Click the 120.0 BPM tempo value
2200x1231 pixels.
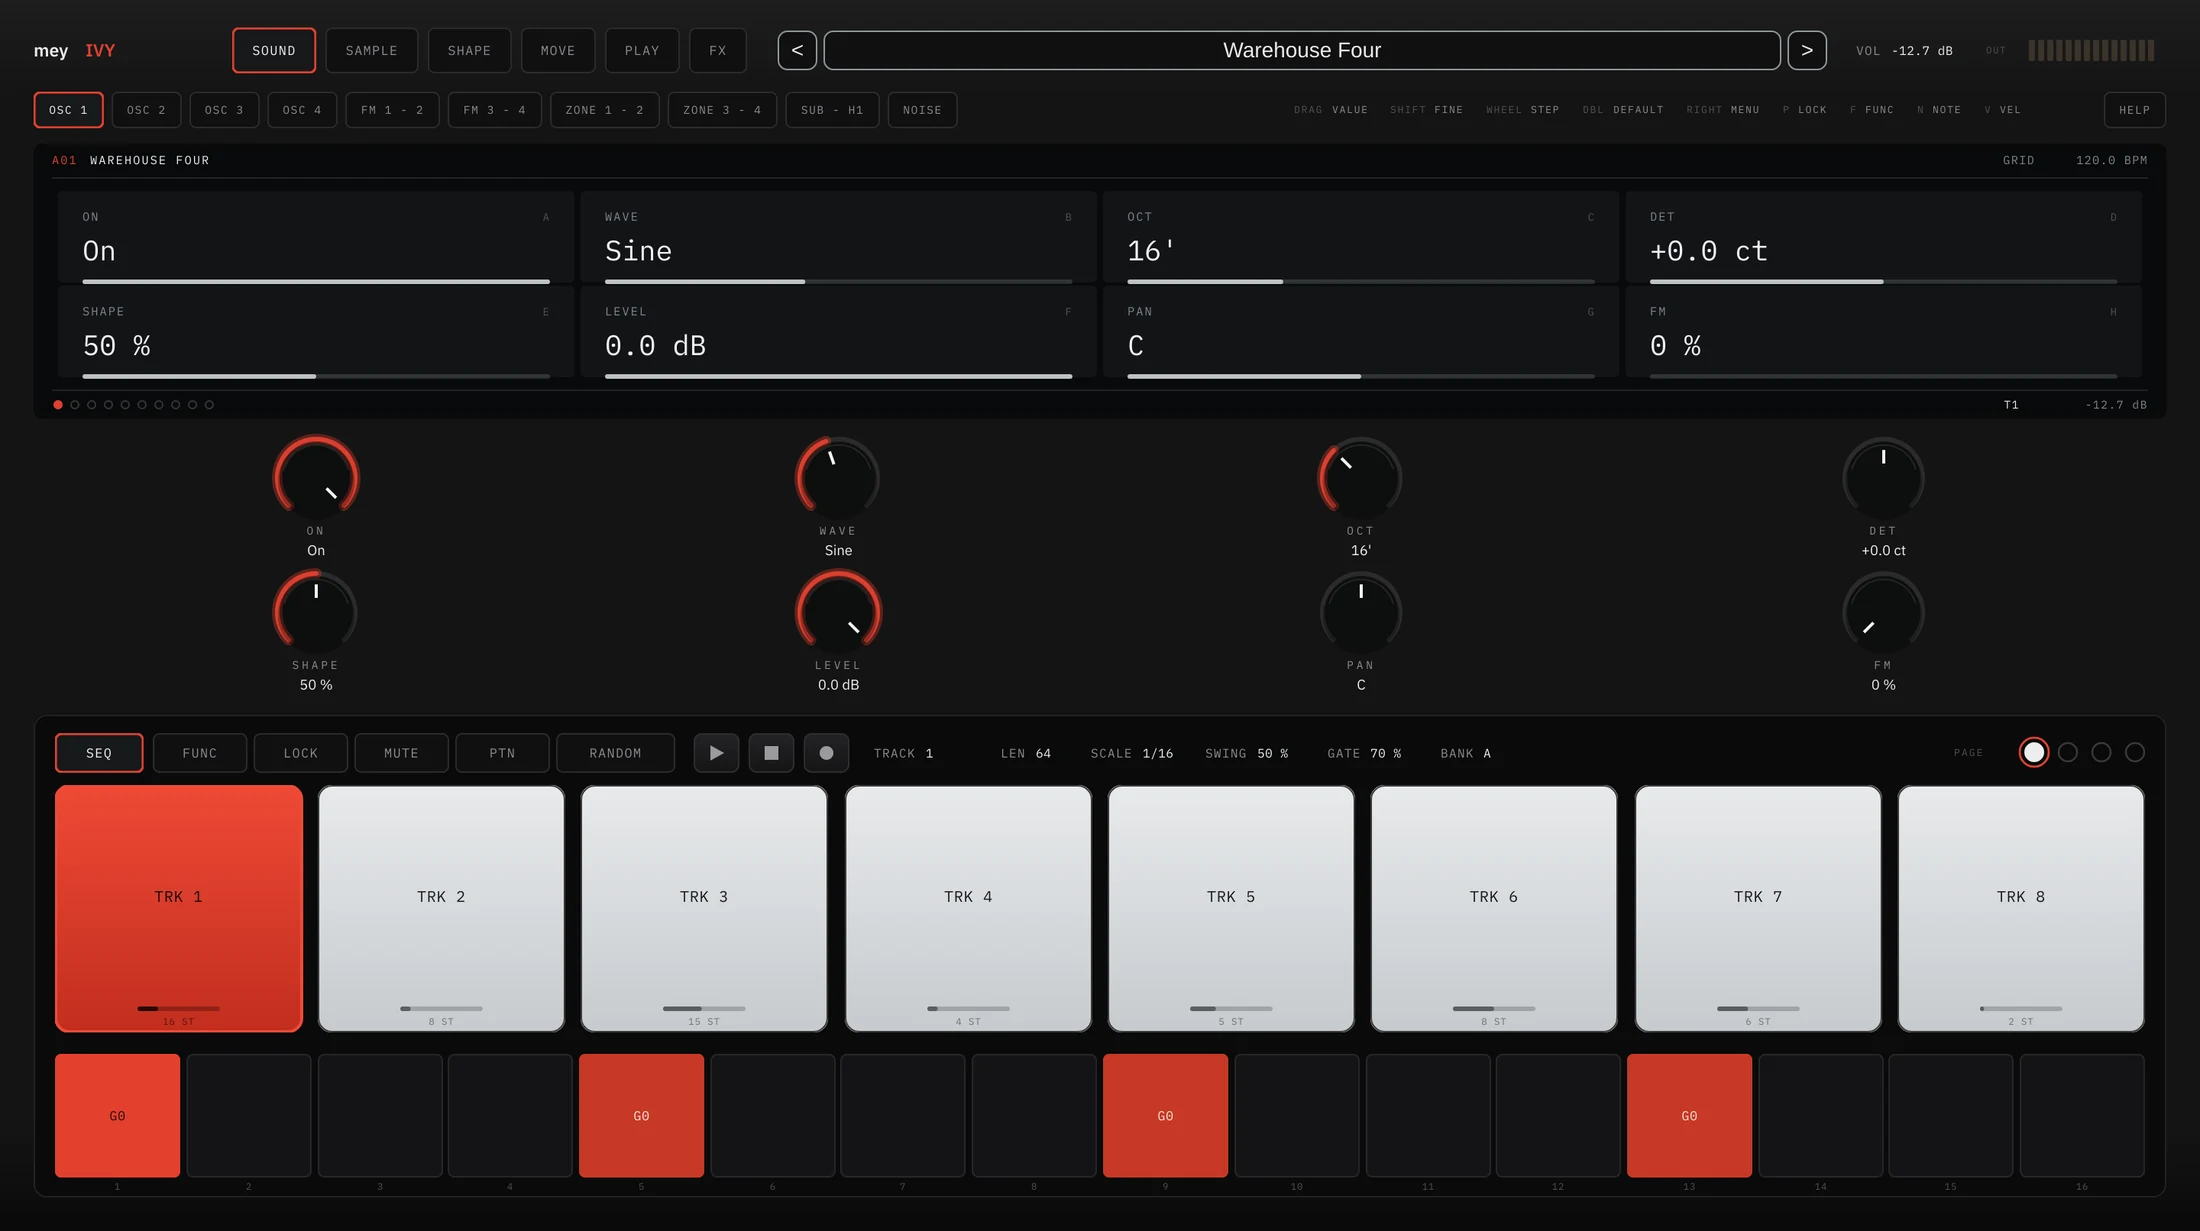(2111, 160)
